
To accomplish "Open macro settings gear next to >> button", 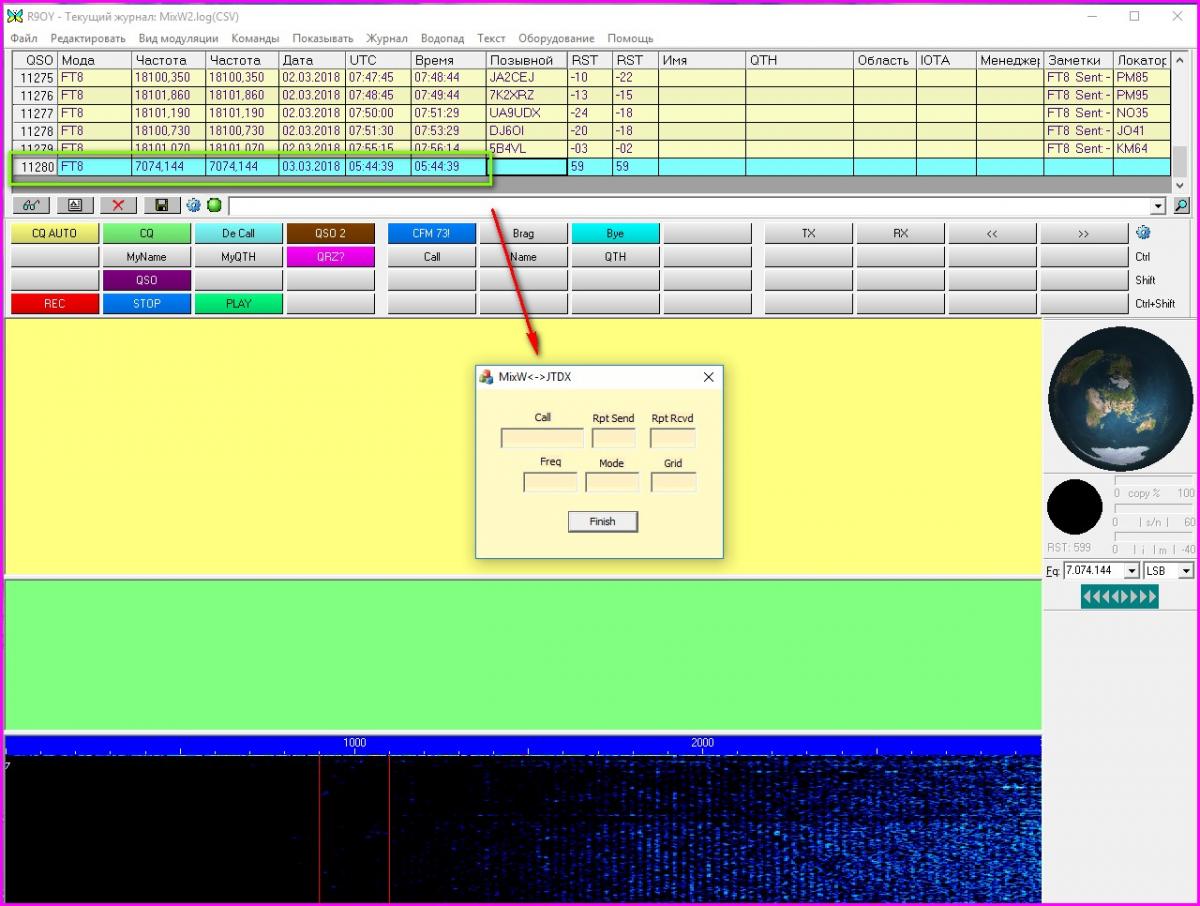I will 1143,232.
